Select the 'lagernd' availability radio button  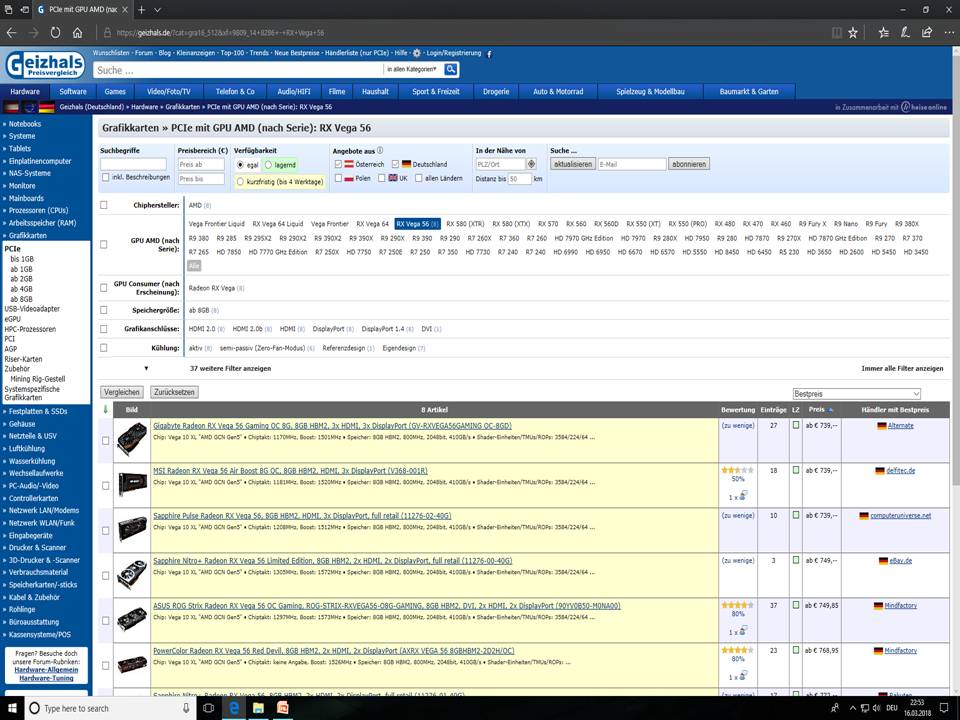(x=268, y=165)
